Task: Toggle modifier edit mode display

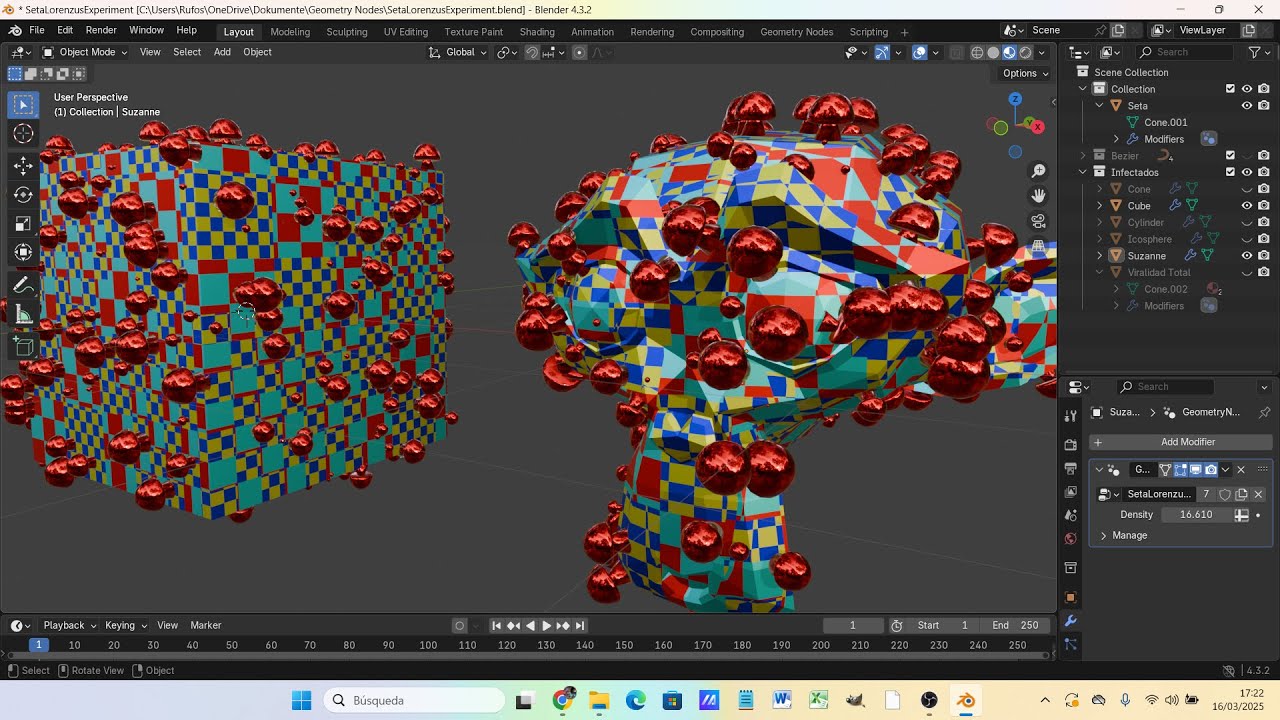Action: pos(1180,469)
